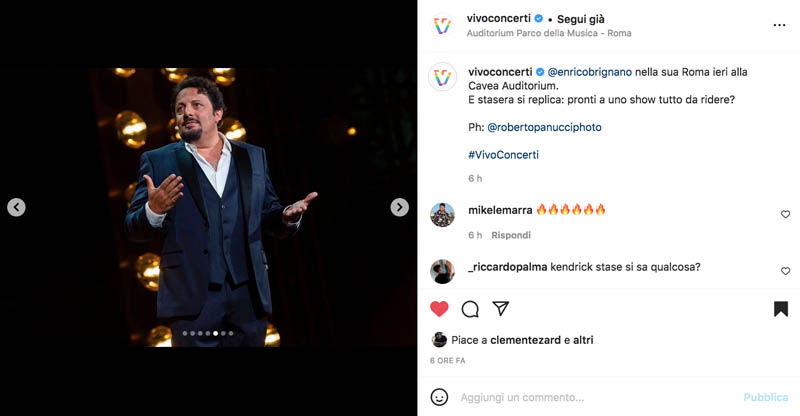Click Rispondi under mikelemarra's comment

coord(511,235)
